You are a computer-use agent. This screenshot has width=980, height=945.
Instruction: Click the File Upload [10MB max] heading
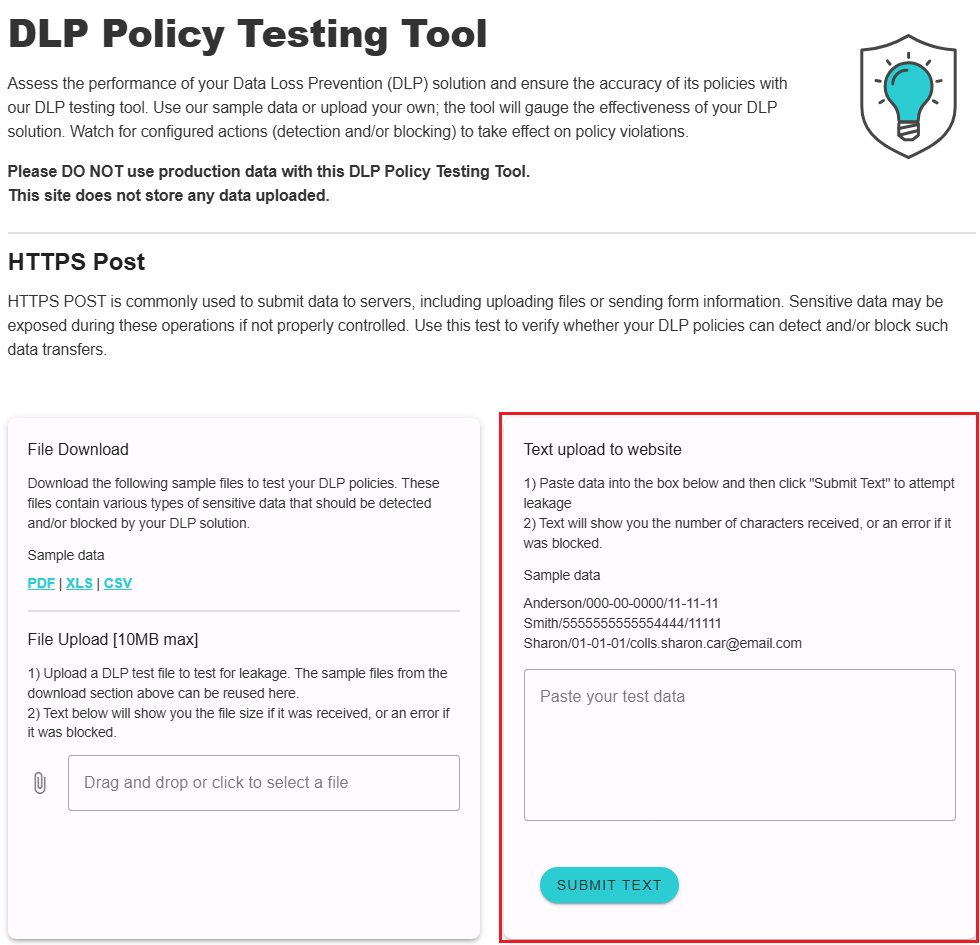[113, 639]
